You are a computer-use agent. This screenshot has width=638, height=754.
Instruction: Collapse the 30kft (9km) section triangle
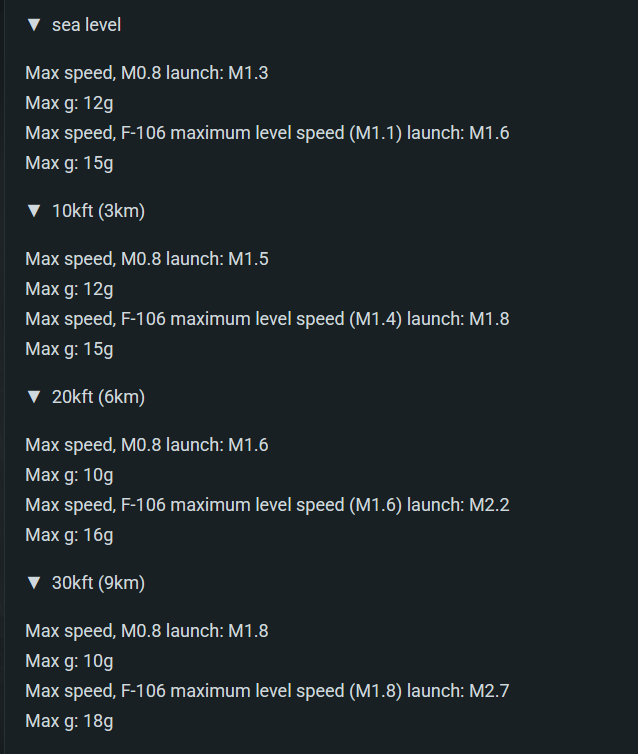(x=34, y=583)
